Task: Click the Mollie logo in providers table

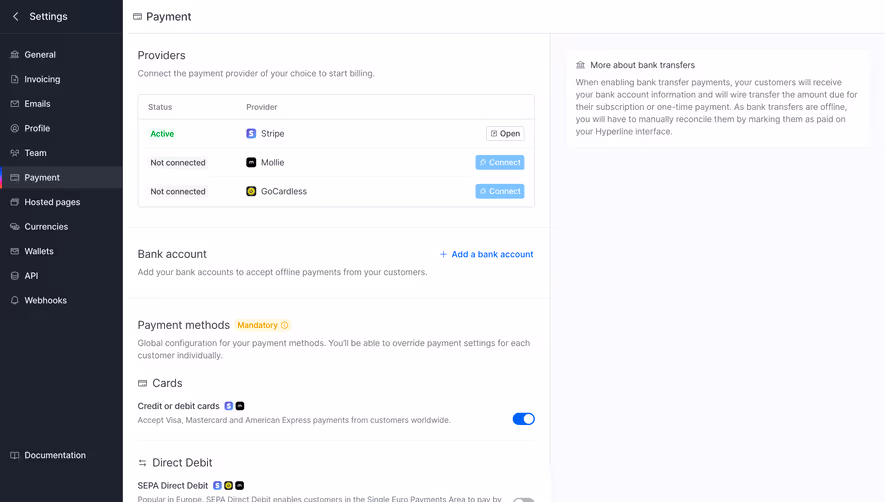Action: point(251,162)
